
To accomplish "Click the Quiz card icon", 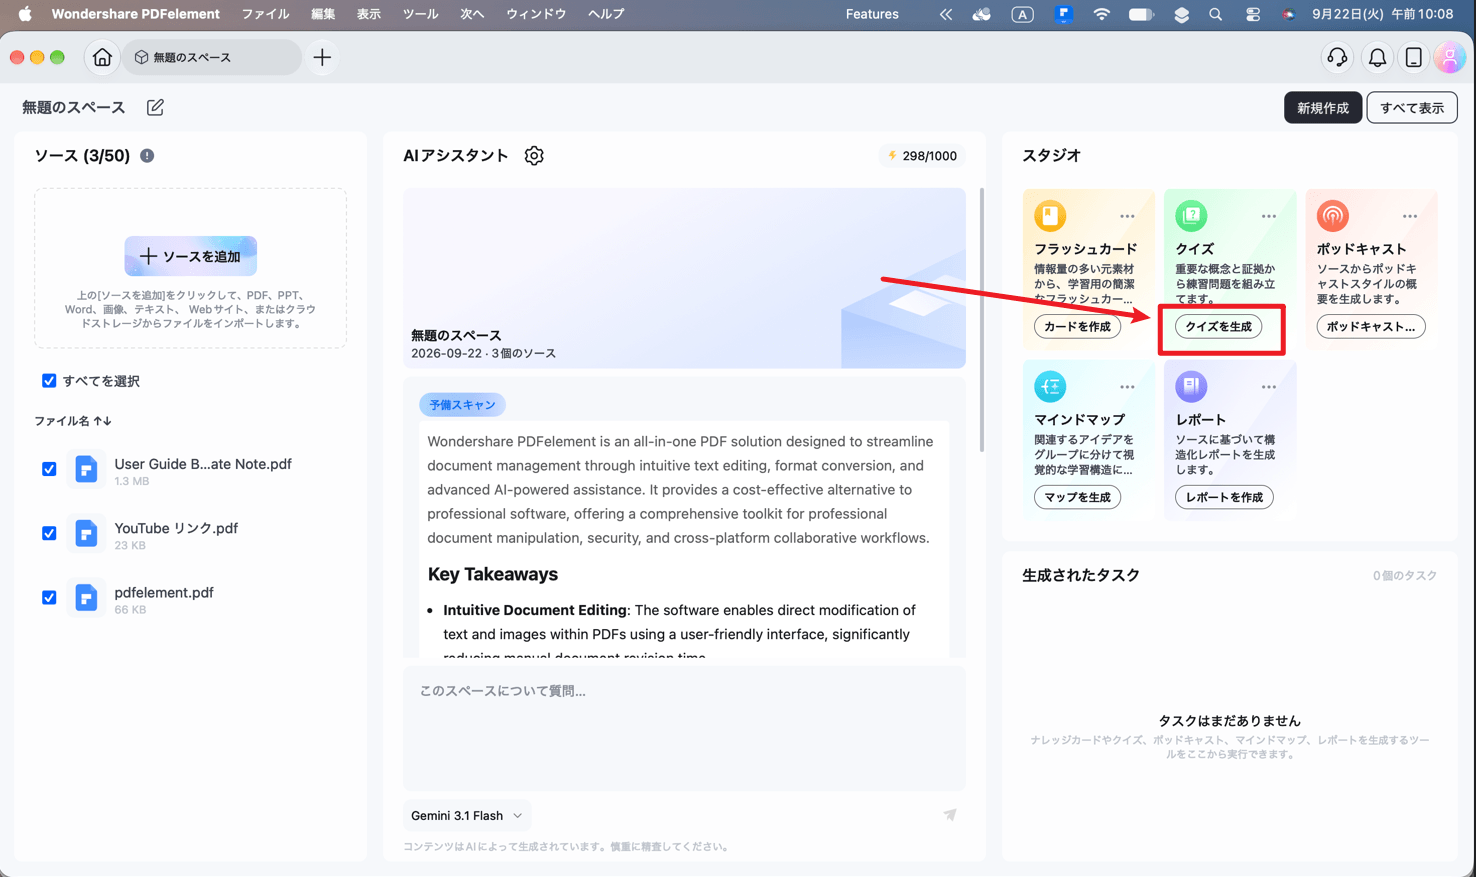I will 1191,215.
